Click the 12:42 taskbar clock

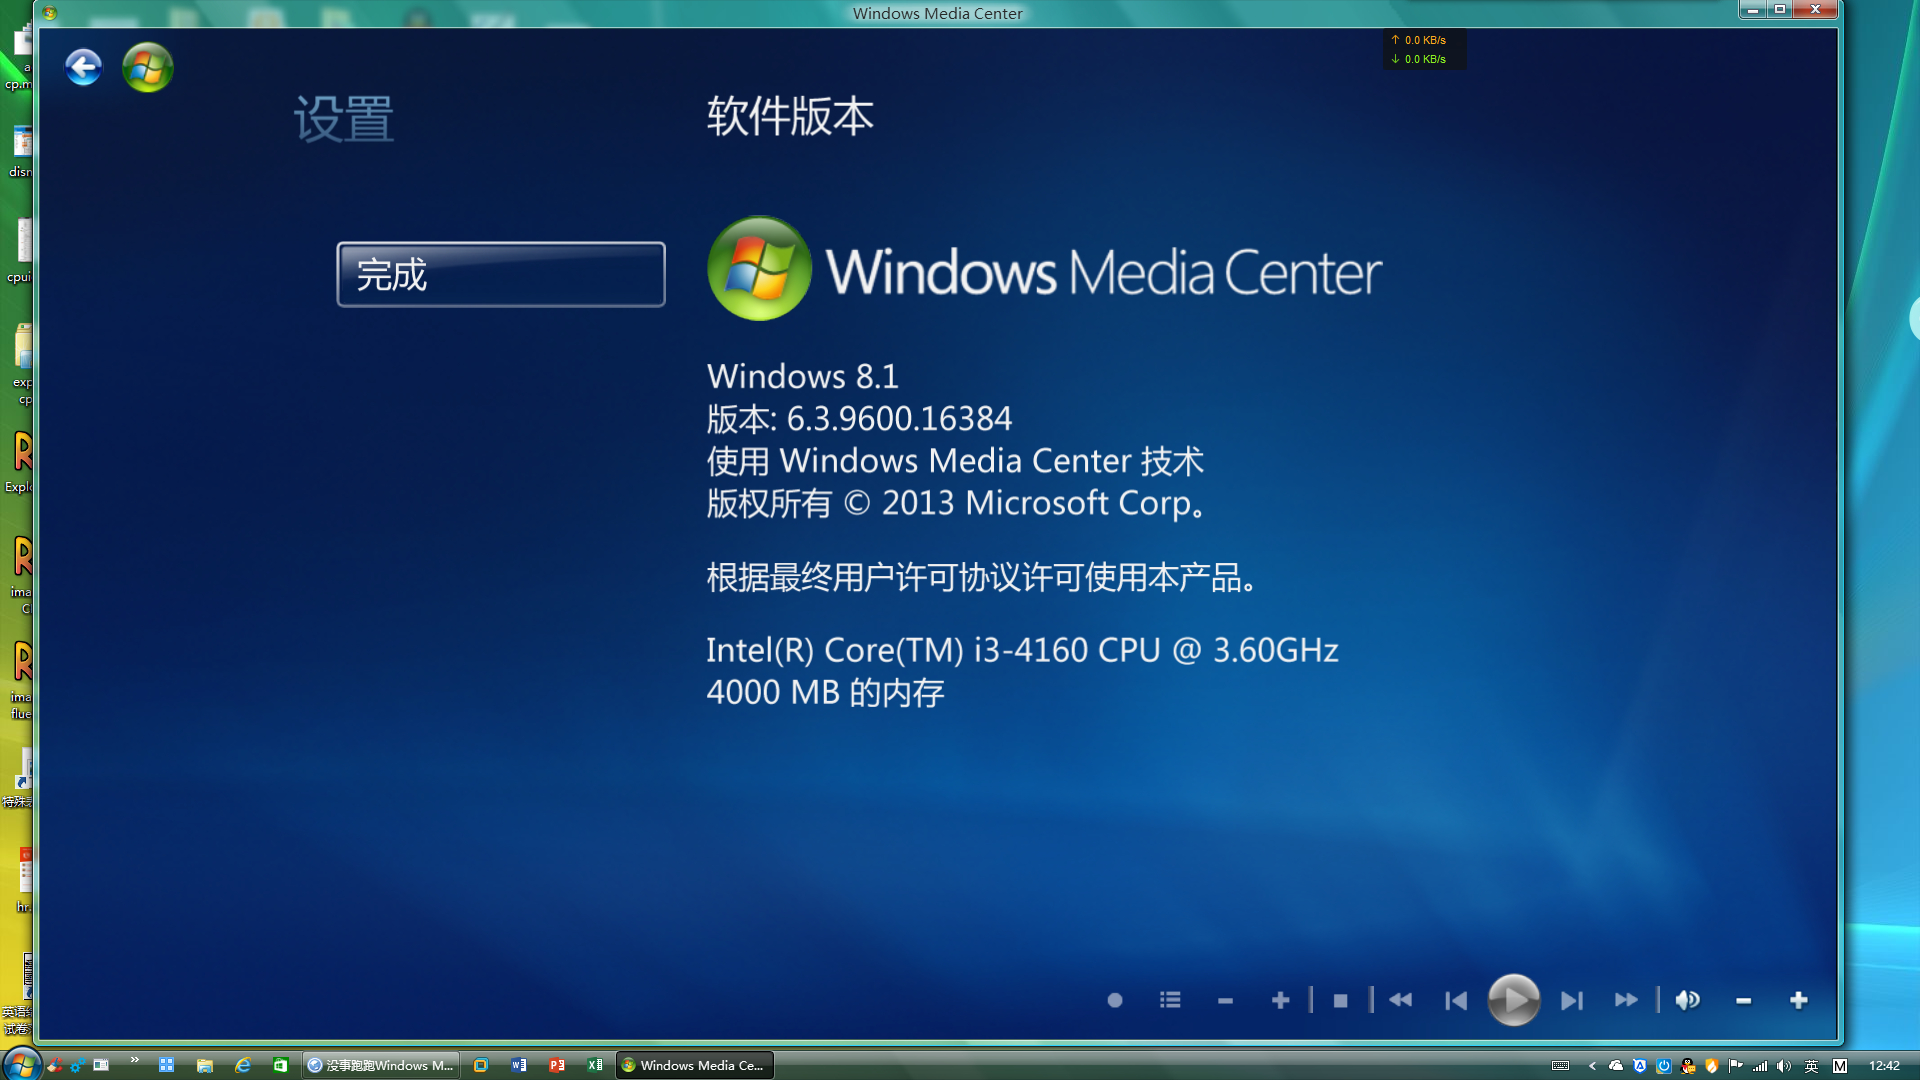tap(1884, 1066)
